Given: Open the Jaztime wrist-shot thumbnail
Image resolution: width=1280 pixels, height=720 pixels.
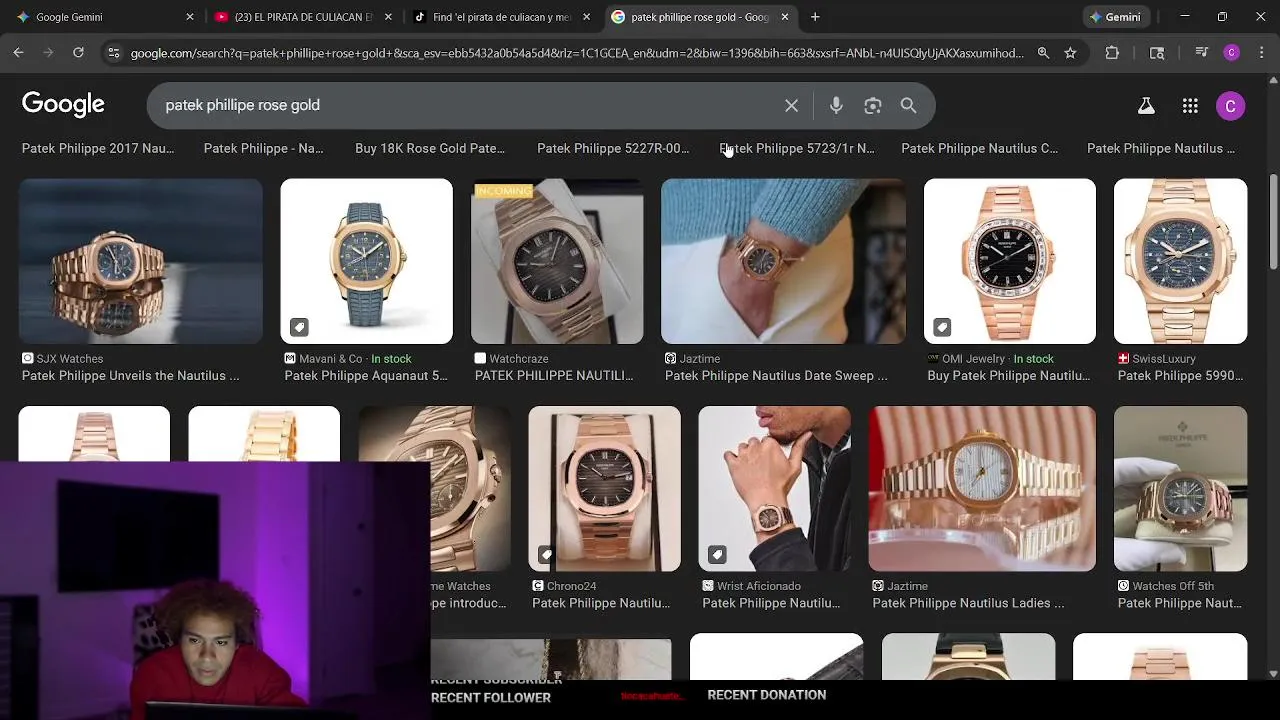Looking at the screenshot, I should pos(783,261).
